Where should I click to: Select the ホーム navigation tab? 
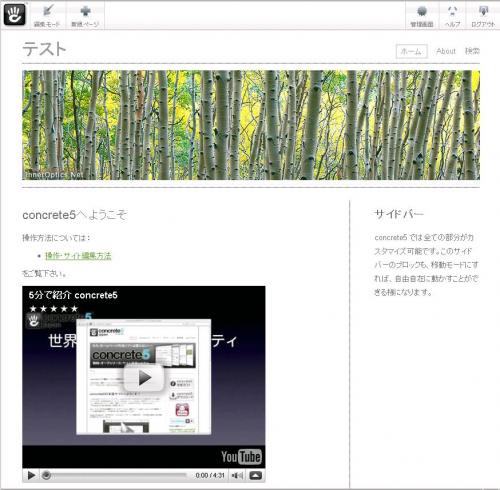411,51
